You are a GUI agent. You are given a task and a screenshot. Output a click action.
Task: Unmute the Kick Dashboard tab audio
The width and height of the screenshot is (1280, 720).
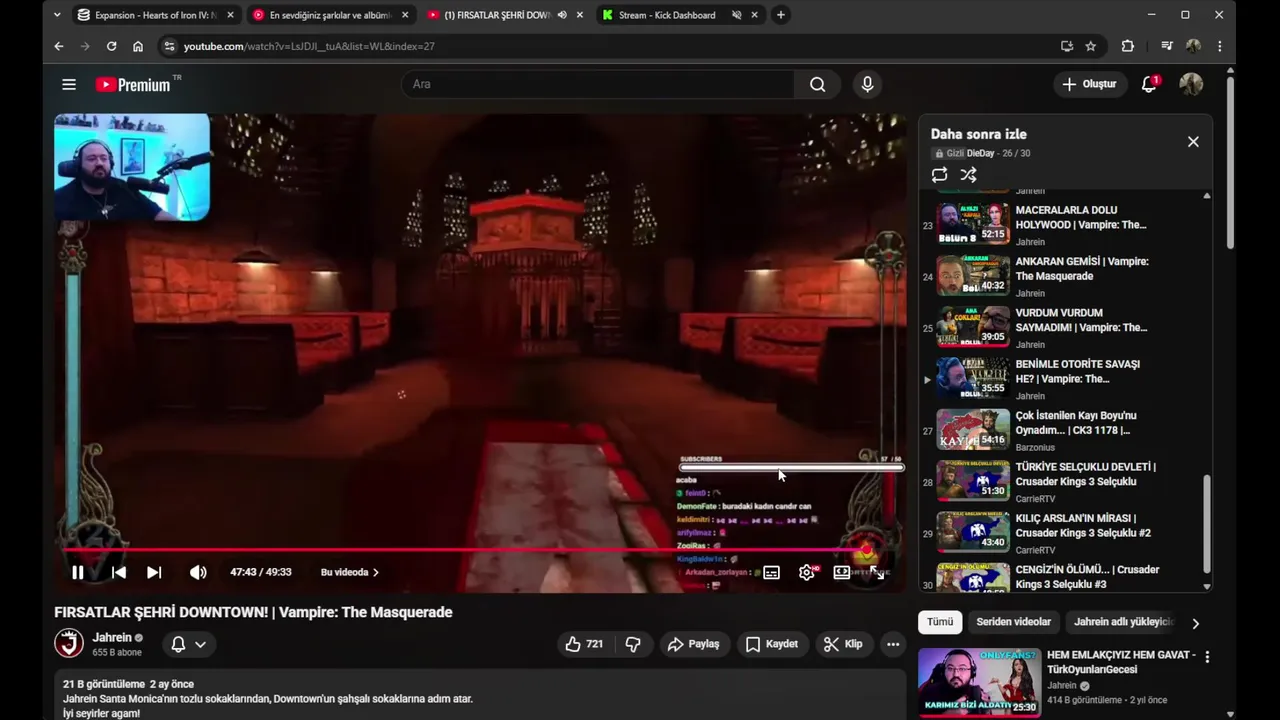tap(736, 15)
